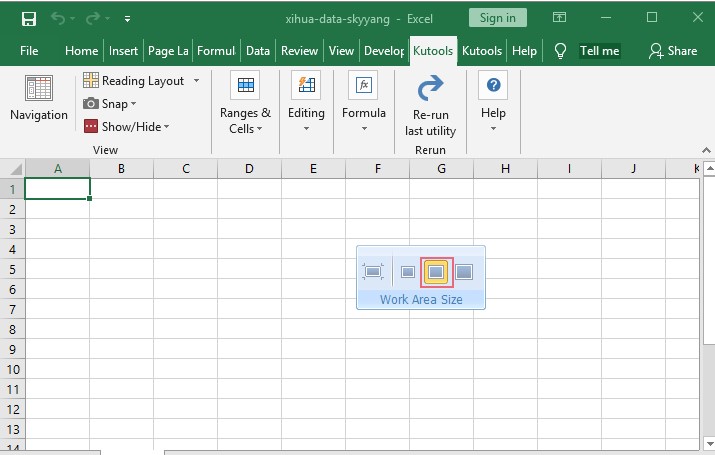
Task: Select column D header
Action: click(x=249, y=169)
